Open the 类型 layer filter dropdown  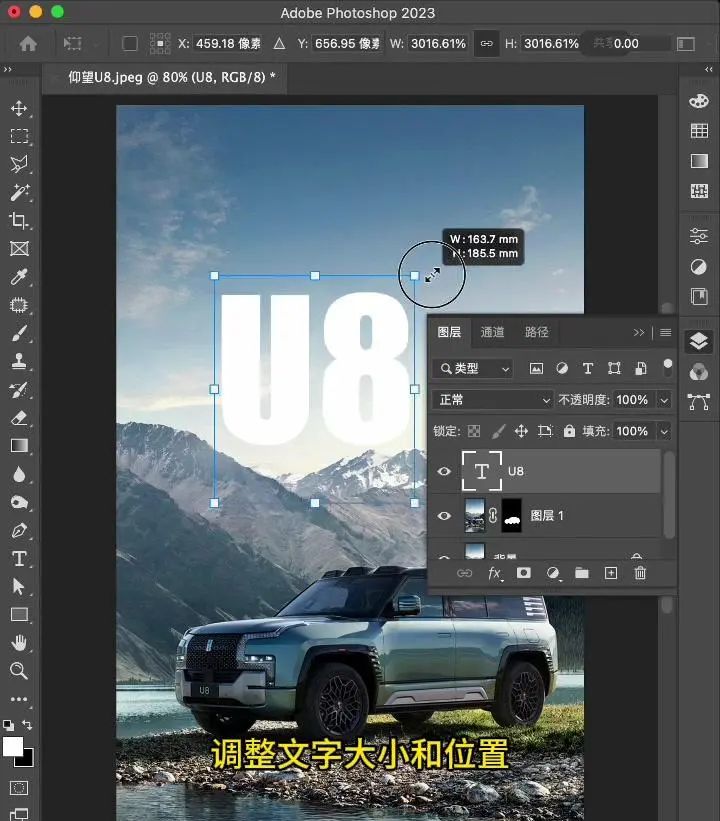coord(473,369)
